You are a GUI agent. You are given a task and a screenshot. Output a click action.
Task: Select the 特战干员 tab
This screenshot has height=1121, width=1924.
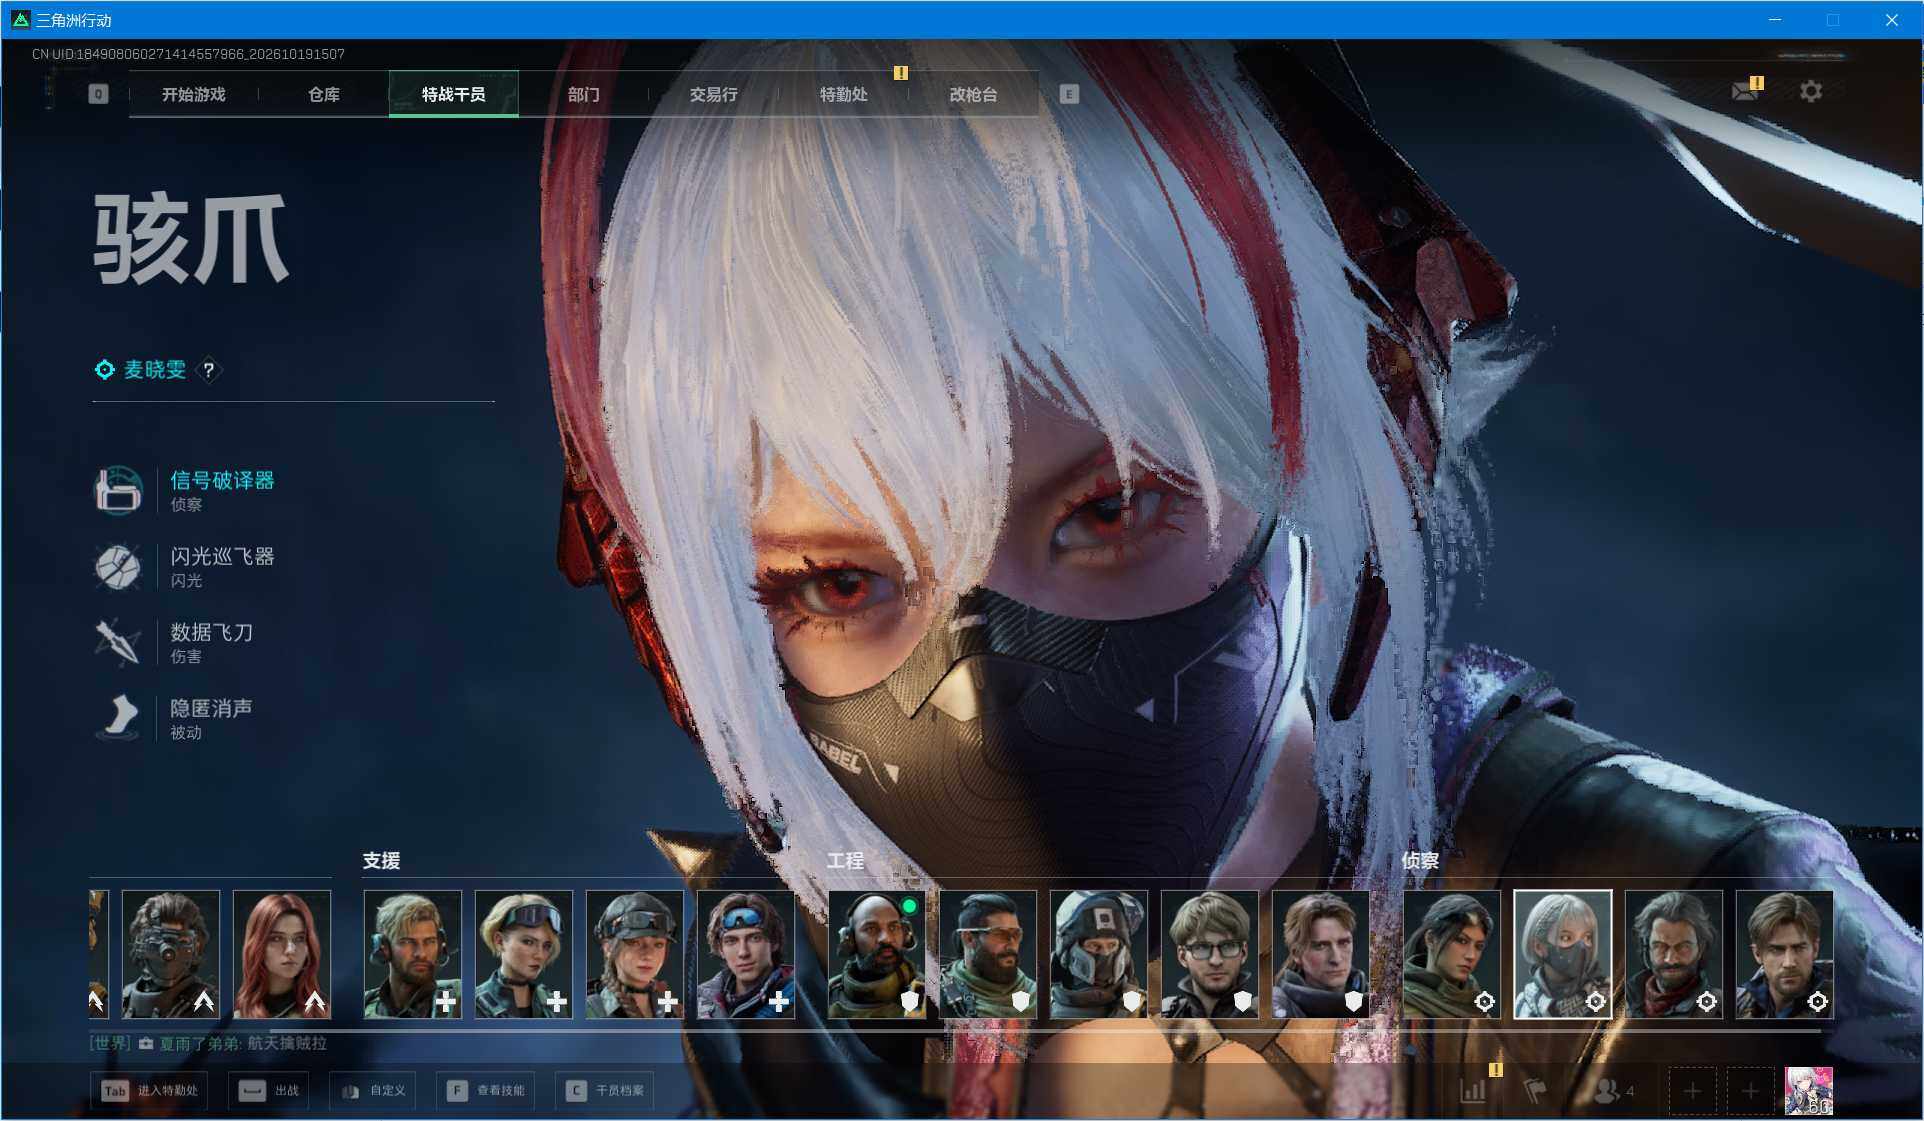(453, 94)
